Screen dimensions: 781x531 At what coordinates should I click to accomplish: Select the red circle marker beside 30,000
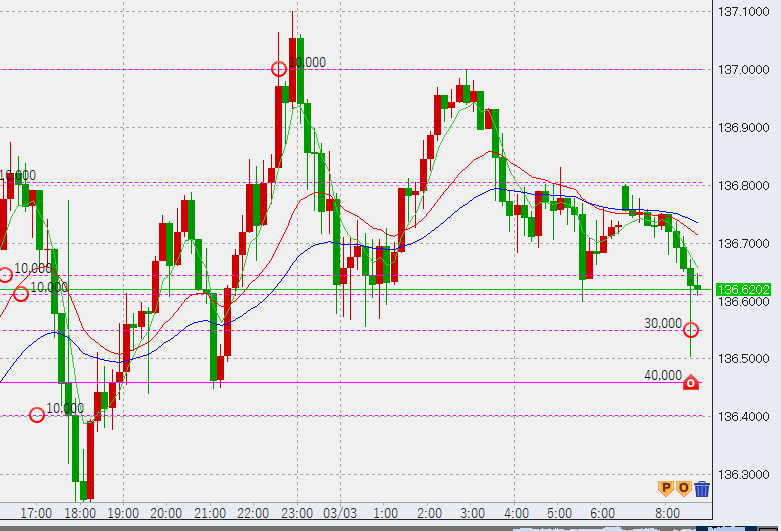[x=690, y=329]
